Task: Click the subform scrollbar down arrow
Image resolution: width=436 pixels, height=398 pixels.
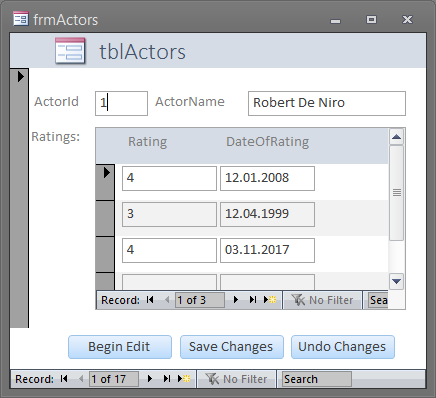Action: (396, 281)
